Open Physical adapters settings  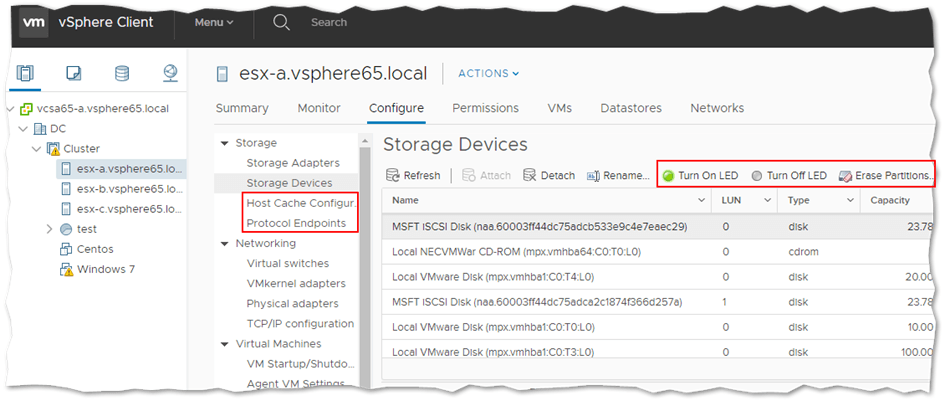292,303
